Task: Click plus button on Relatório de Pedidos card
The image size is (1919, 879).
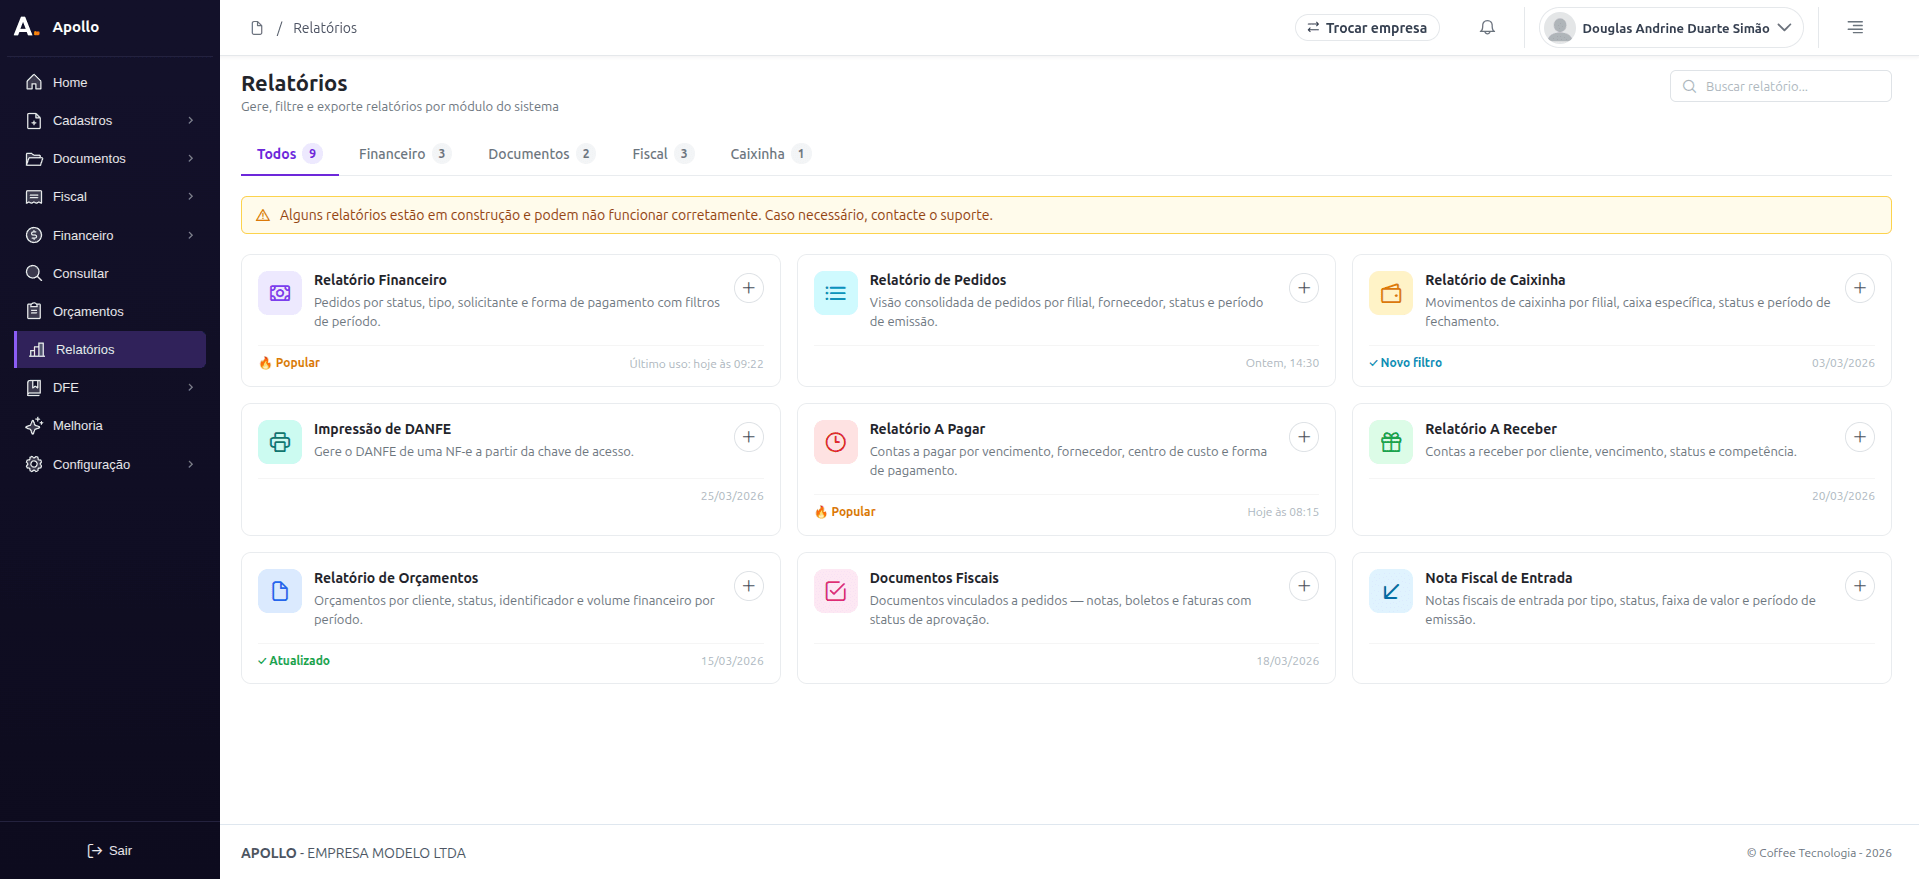Action: pyautogui.click(x=1304, y=288)
